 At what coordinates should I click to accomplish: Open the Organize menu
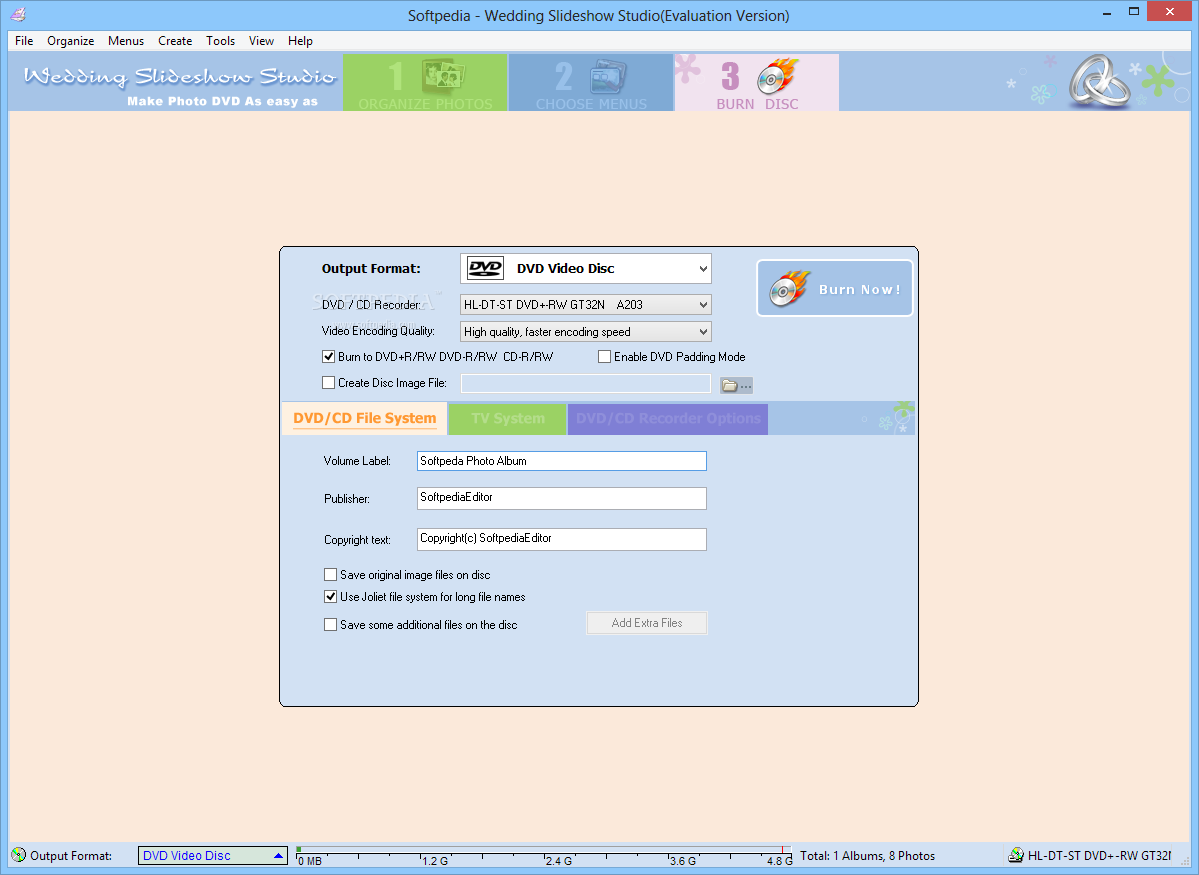tap(70, 41)
